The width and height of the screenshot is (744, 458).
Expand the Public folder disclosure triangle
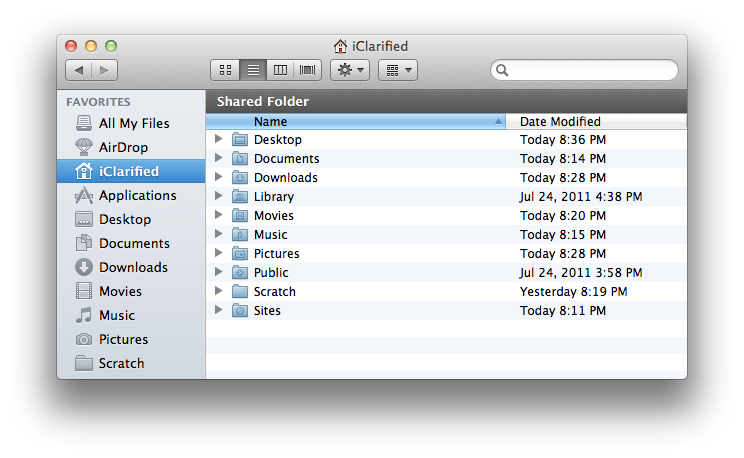coord(219,273)
